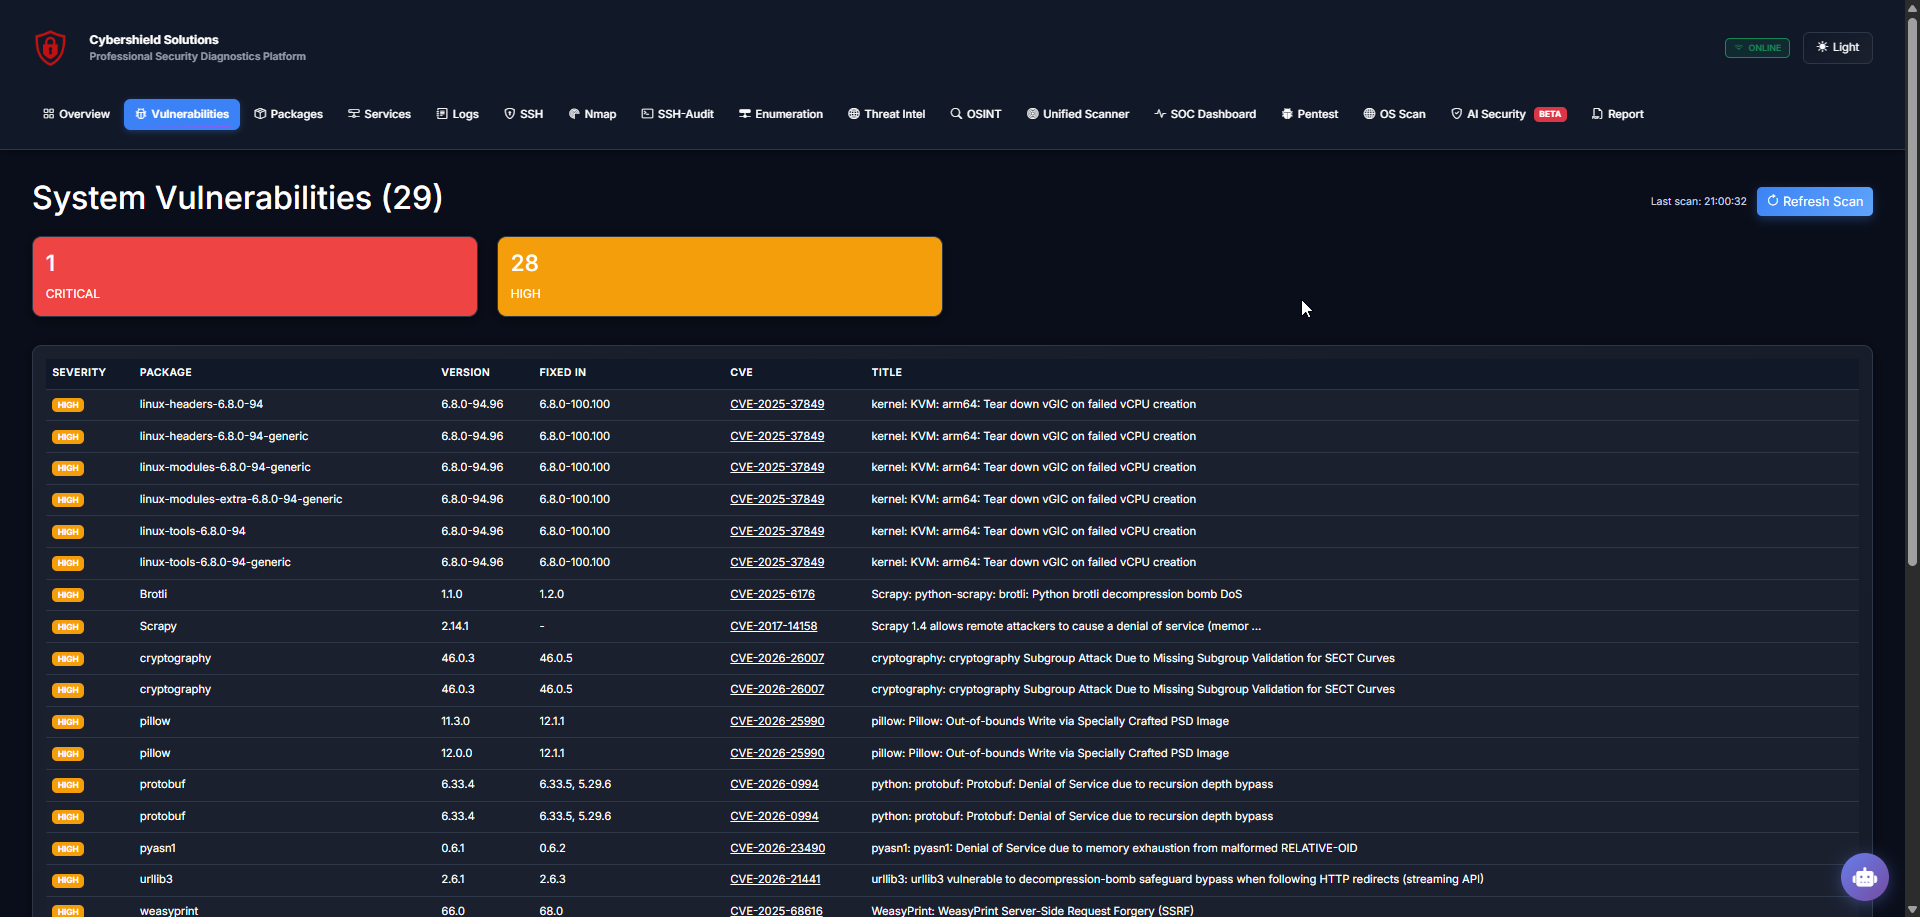Filter by the red CRITICAL card
This screenshot has height=917, width=1920.
pos(255,277)
